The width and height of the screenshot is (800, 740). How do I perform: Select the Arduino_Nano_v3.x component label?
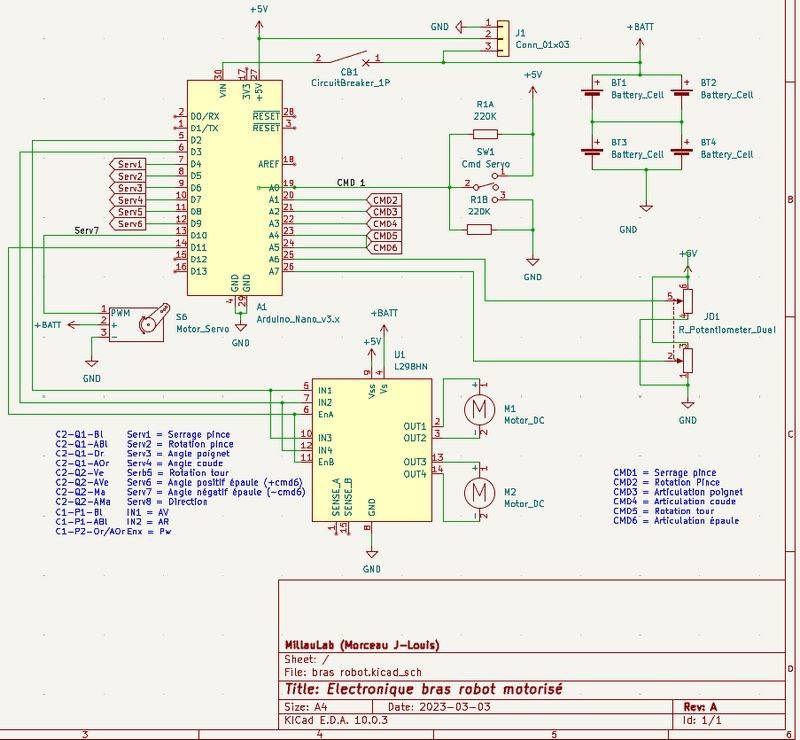coord(297,319)
